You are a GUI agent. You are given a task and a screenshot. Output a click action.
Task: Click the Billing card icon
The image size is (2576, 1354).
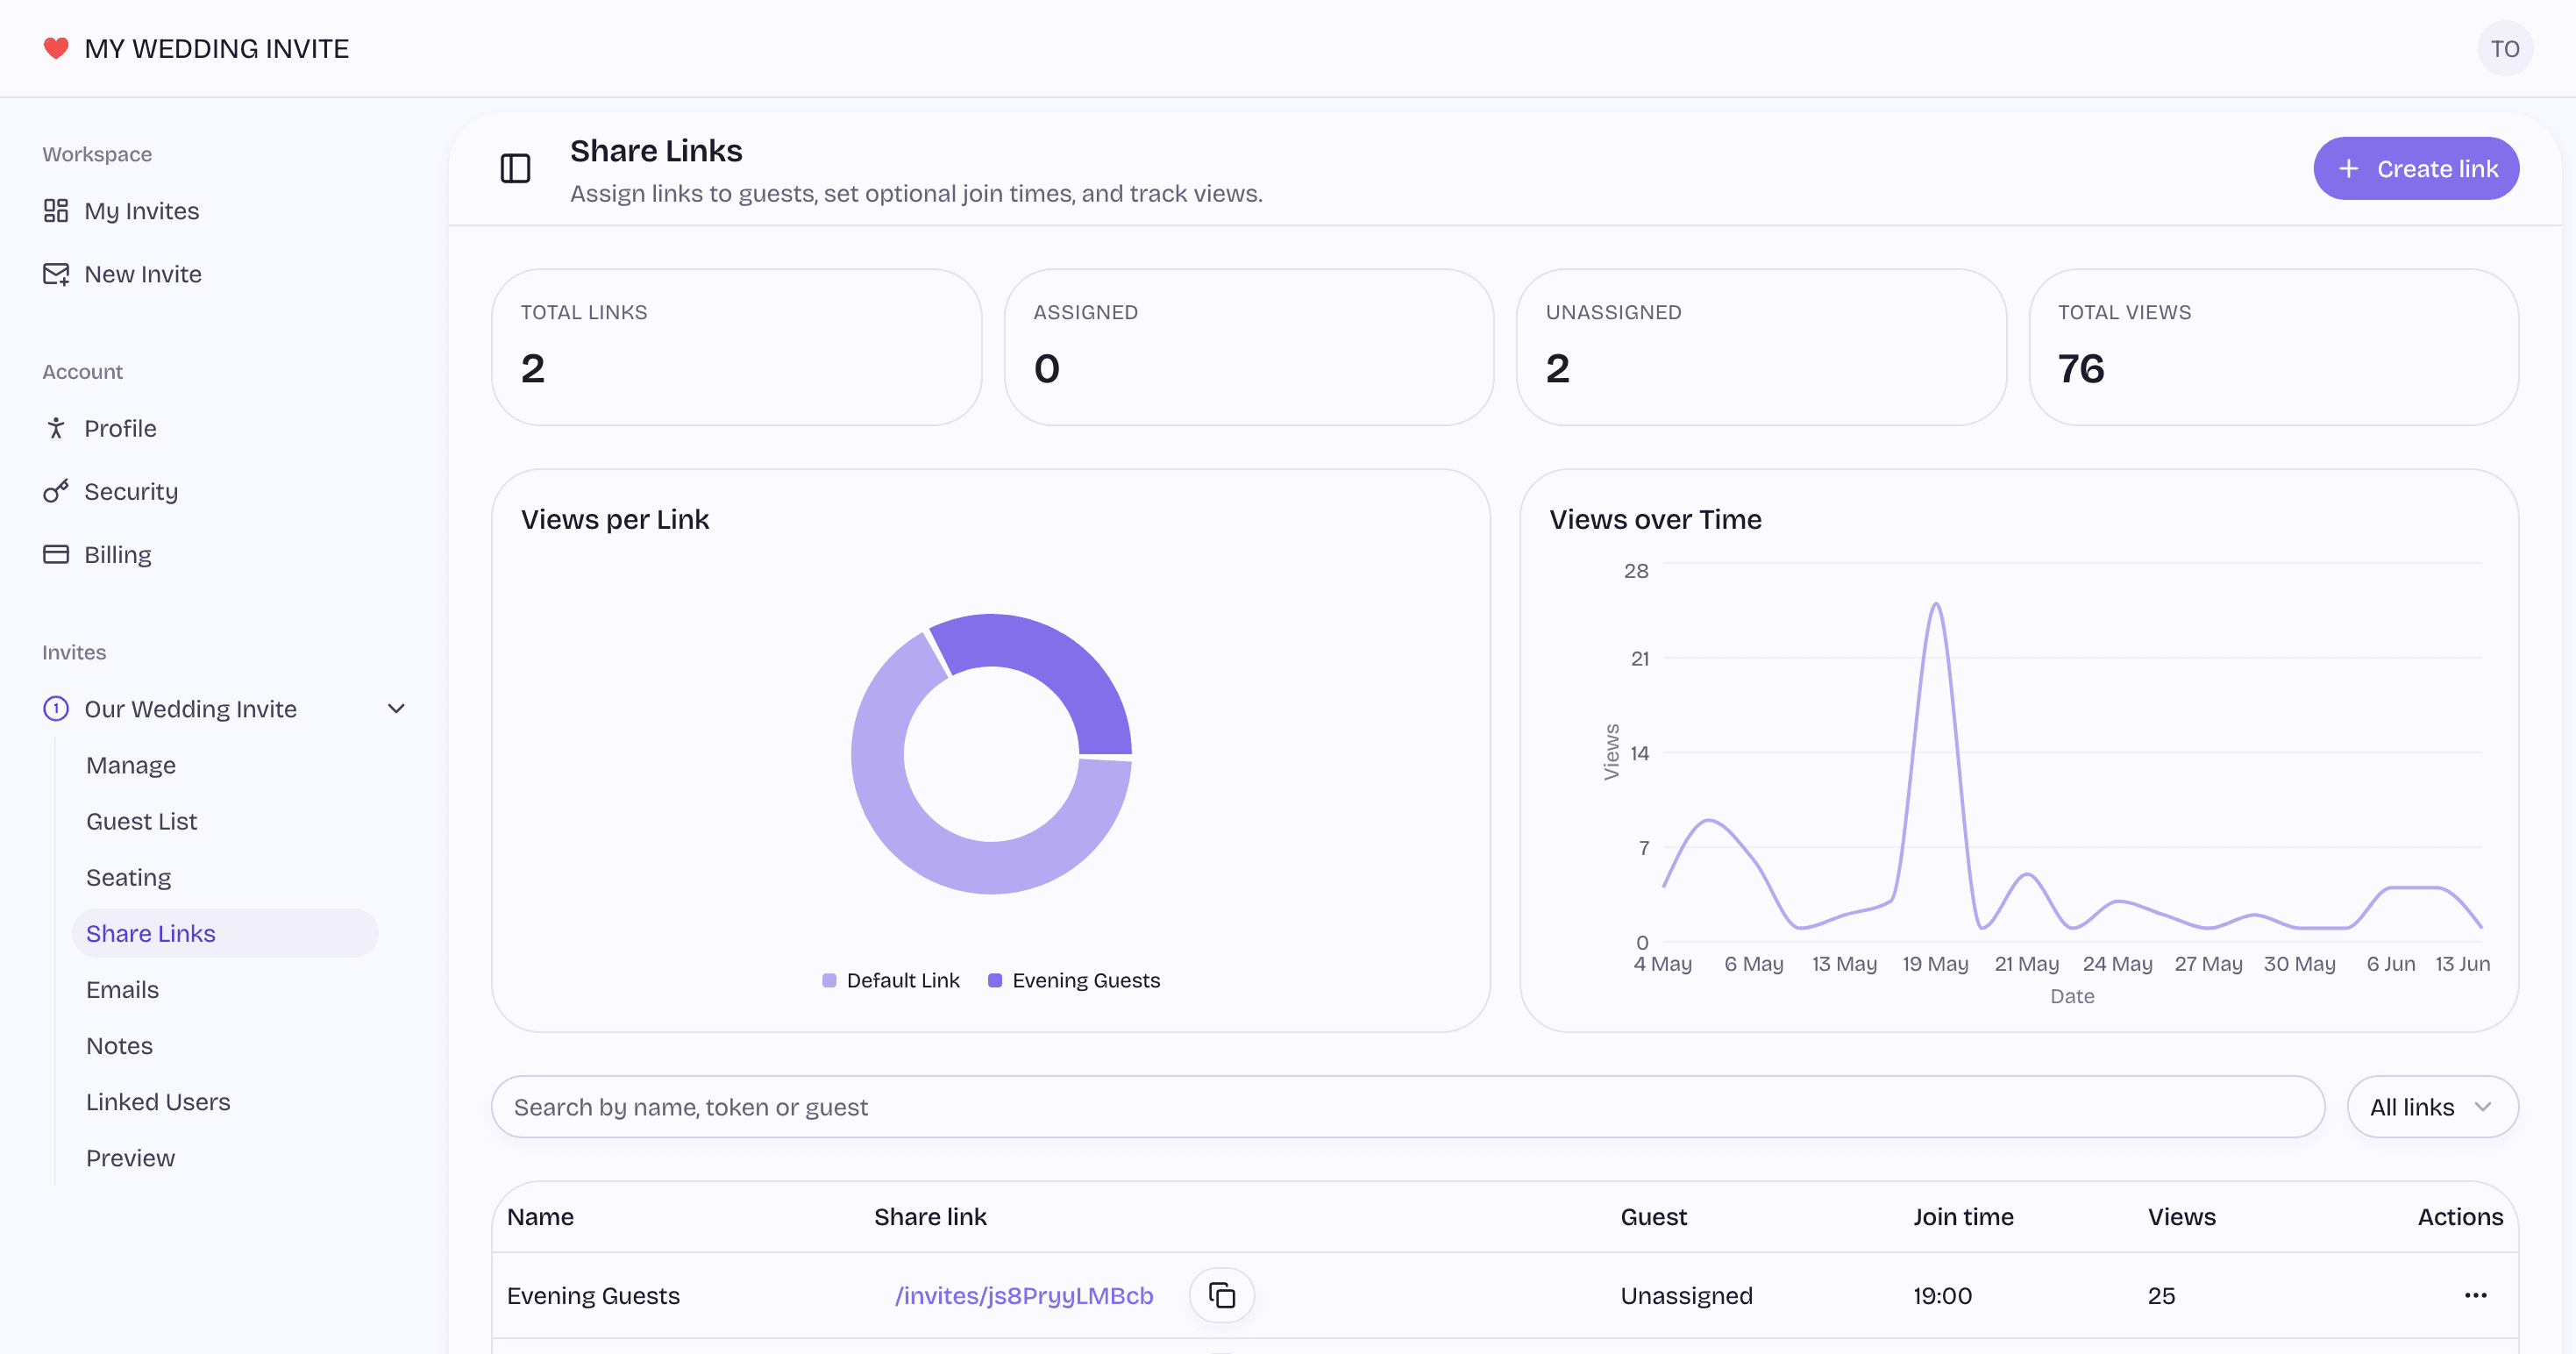pos(56,554)
